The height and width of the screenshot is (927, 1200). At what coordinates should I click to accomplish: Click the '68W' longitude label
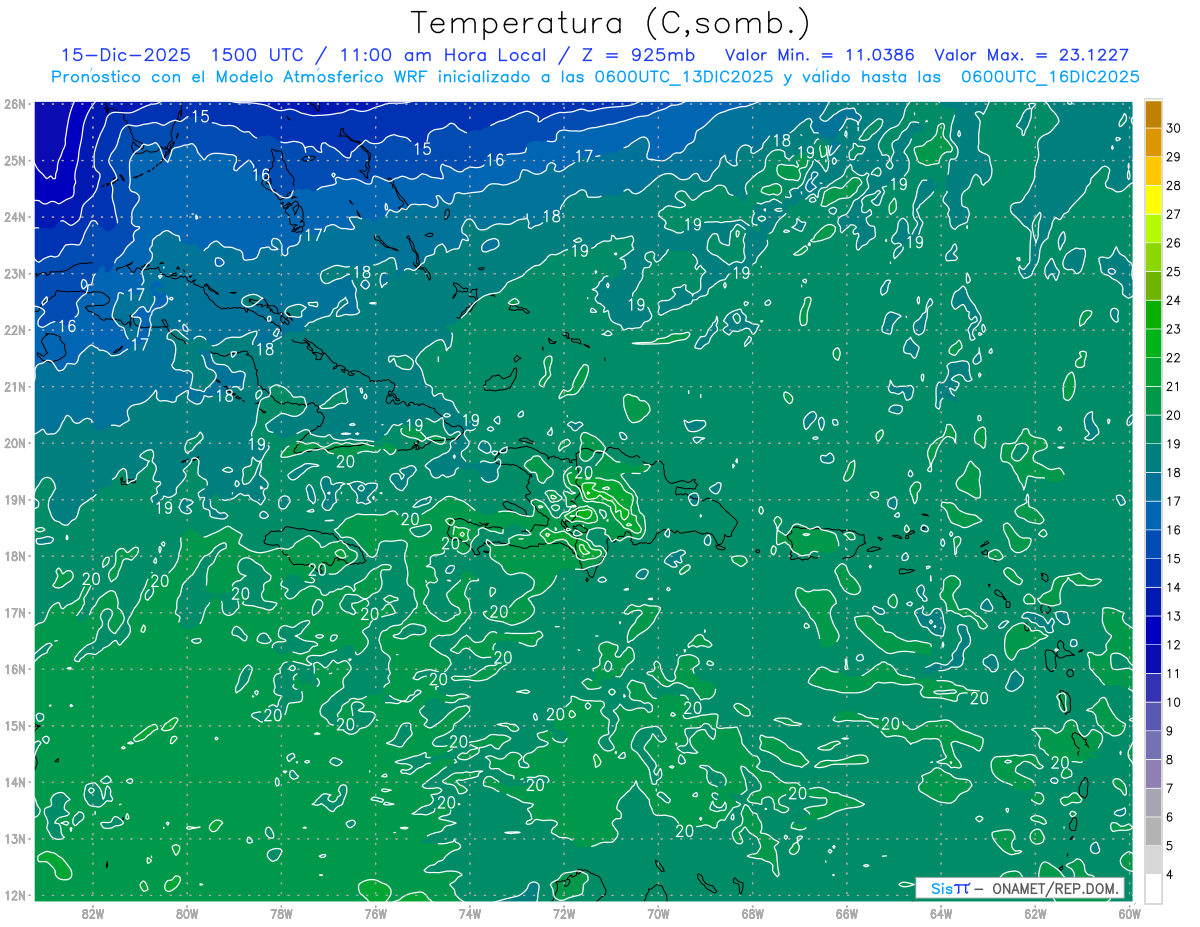pos(753,913)
